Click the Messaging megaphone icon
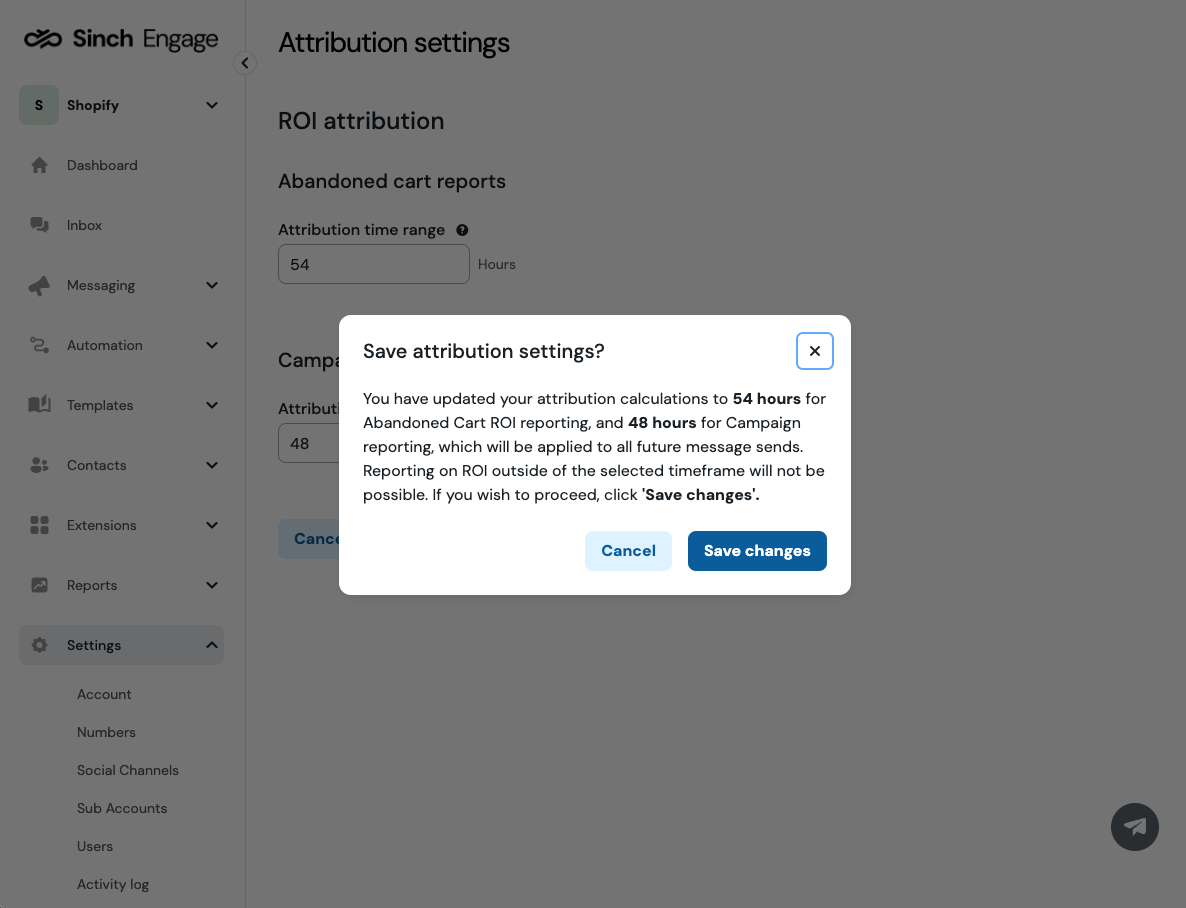The height and width of the screenshot is (908, 1186). (x=39, y=285)
